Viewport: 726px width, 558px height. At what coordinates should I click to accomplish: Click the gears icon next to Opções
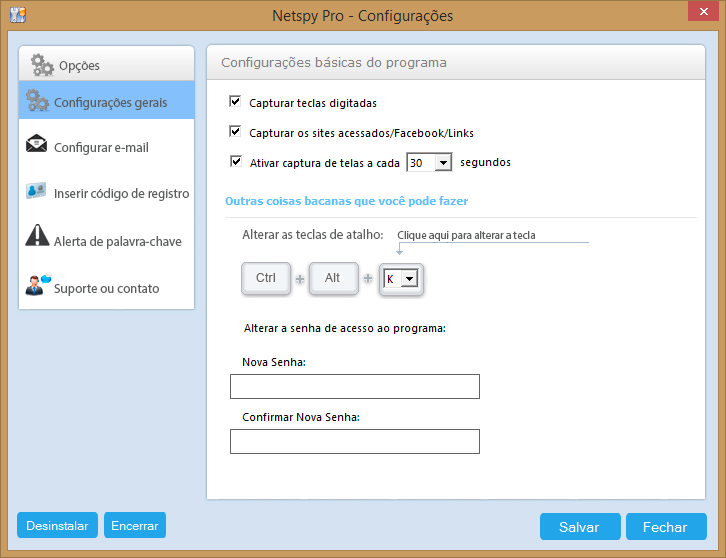pyautogui.click(x=42, y=65)
